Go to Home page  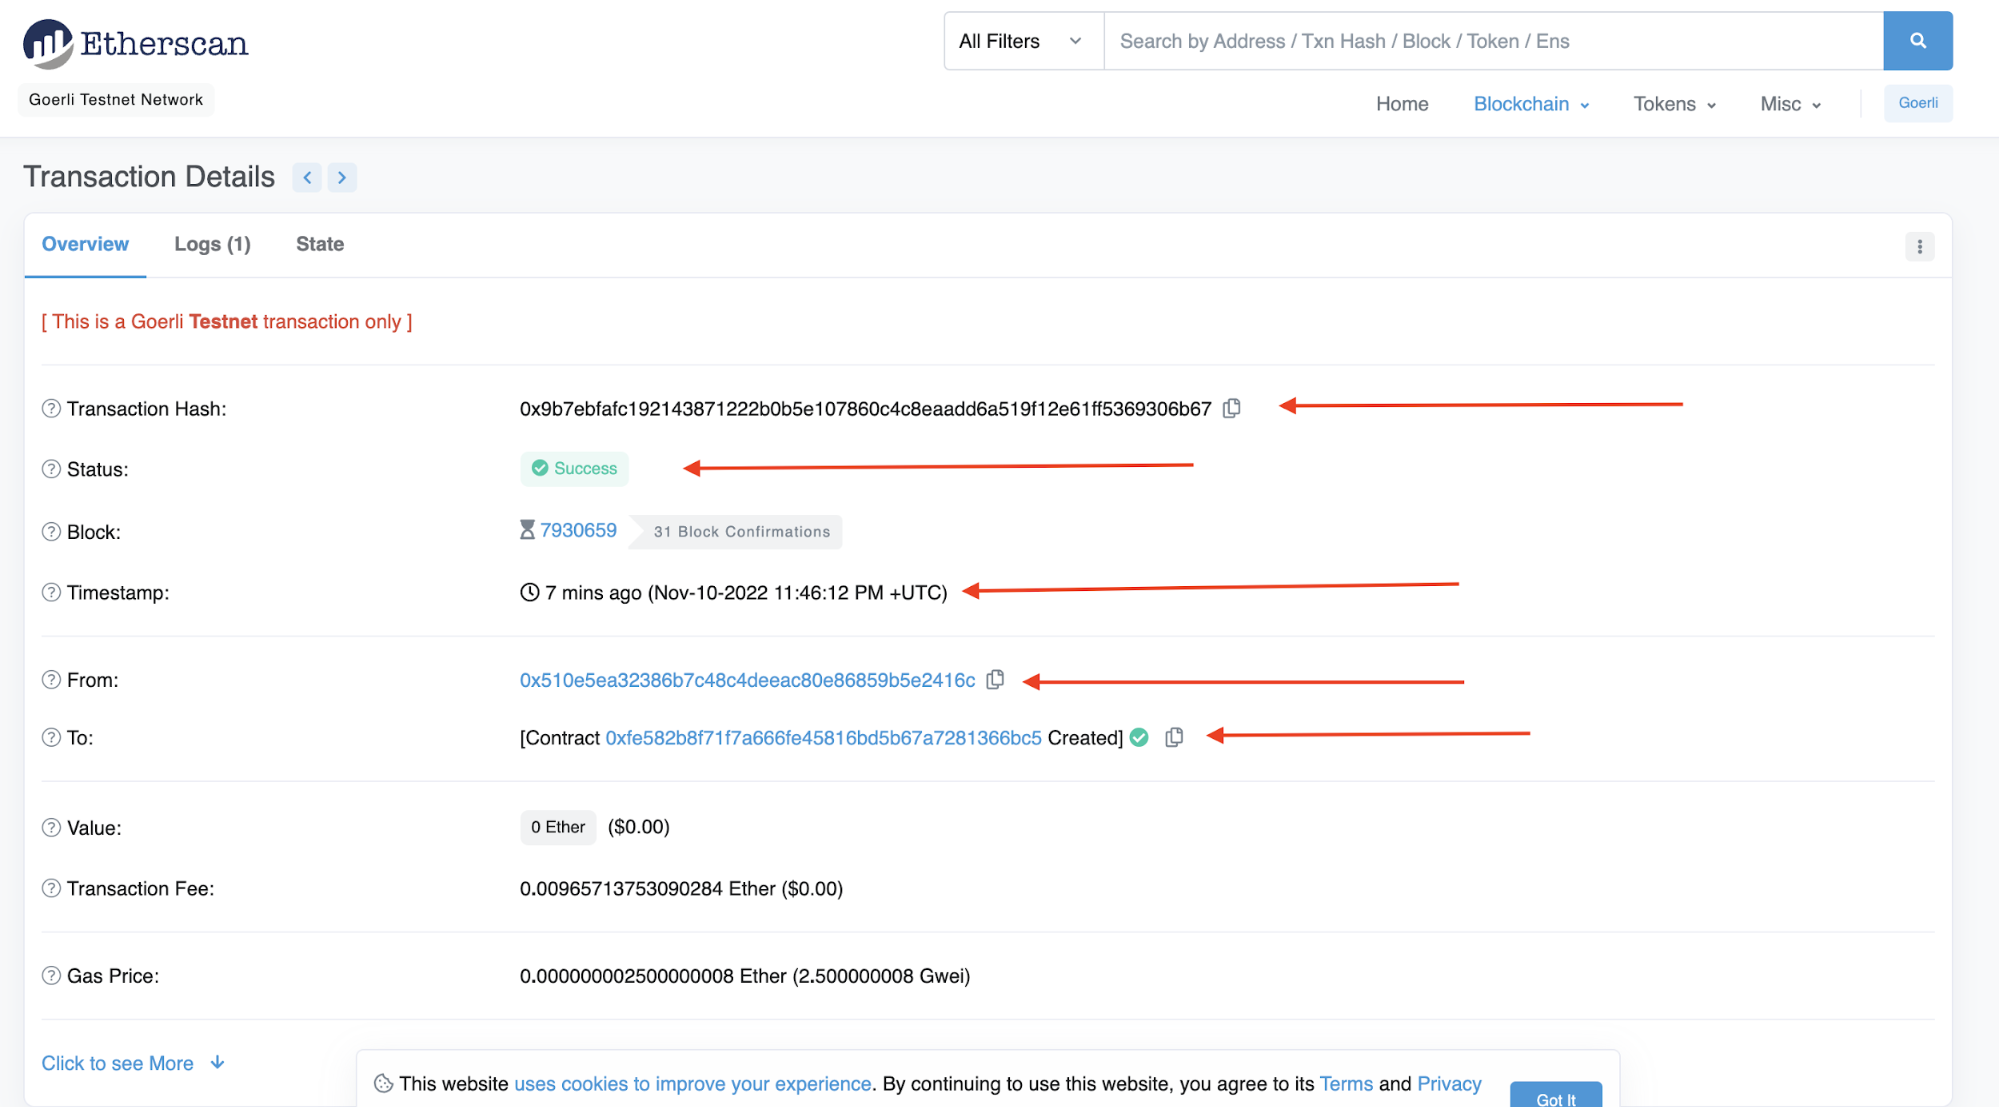[x=1401, y=104]
